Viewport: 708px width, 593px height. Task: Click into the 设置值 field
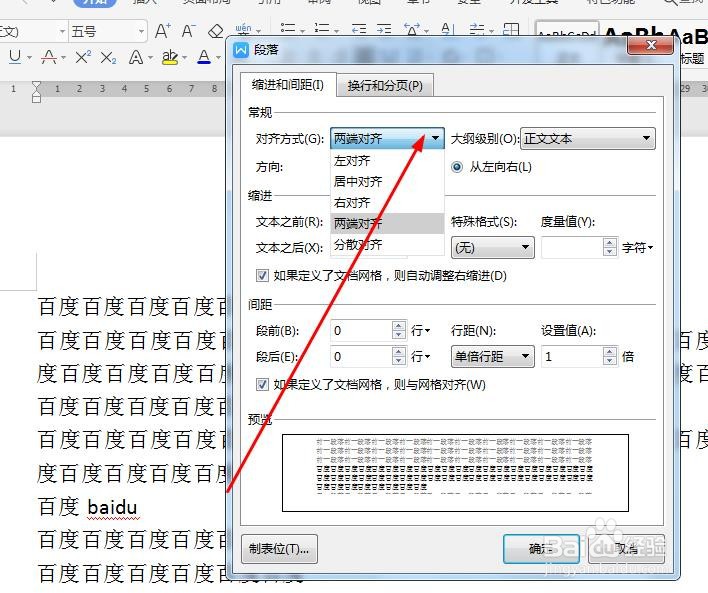click(x=572, y=357)
